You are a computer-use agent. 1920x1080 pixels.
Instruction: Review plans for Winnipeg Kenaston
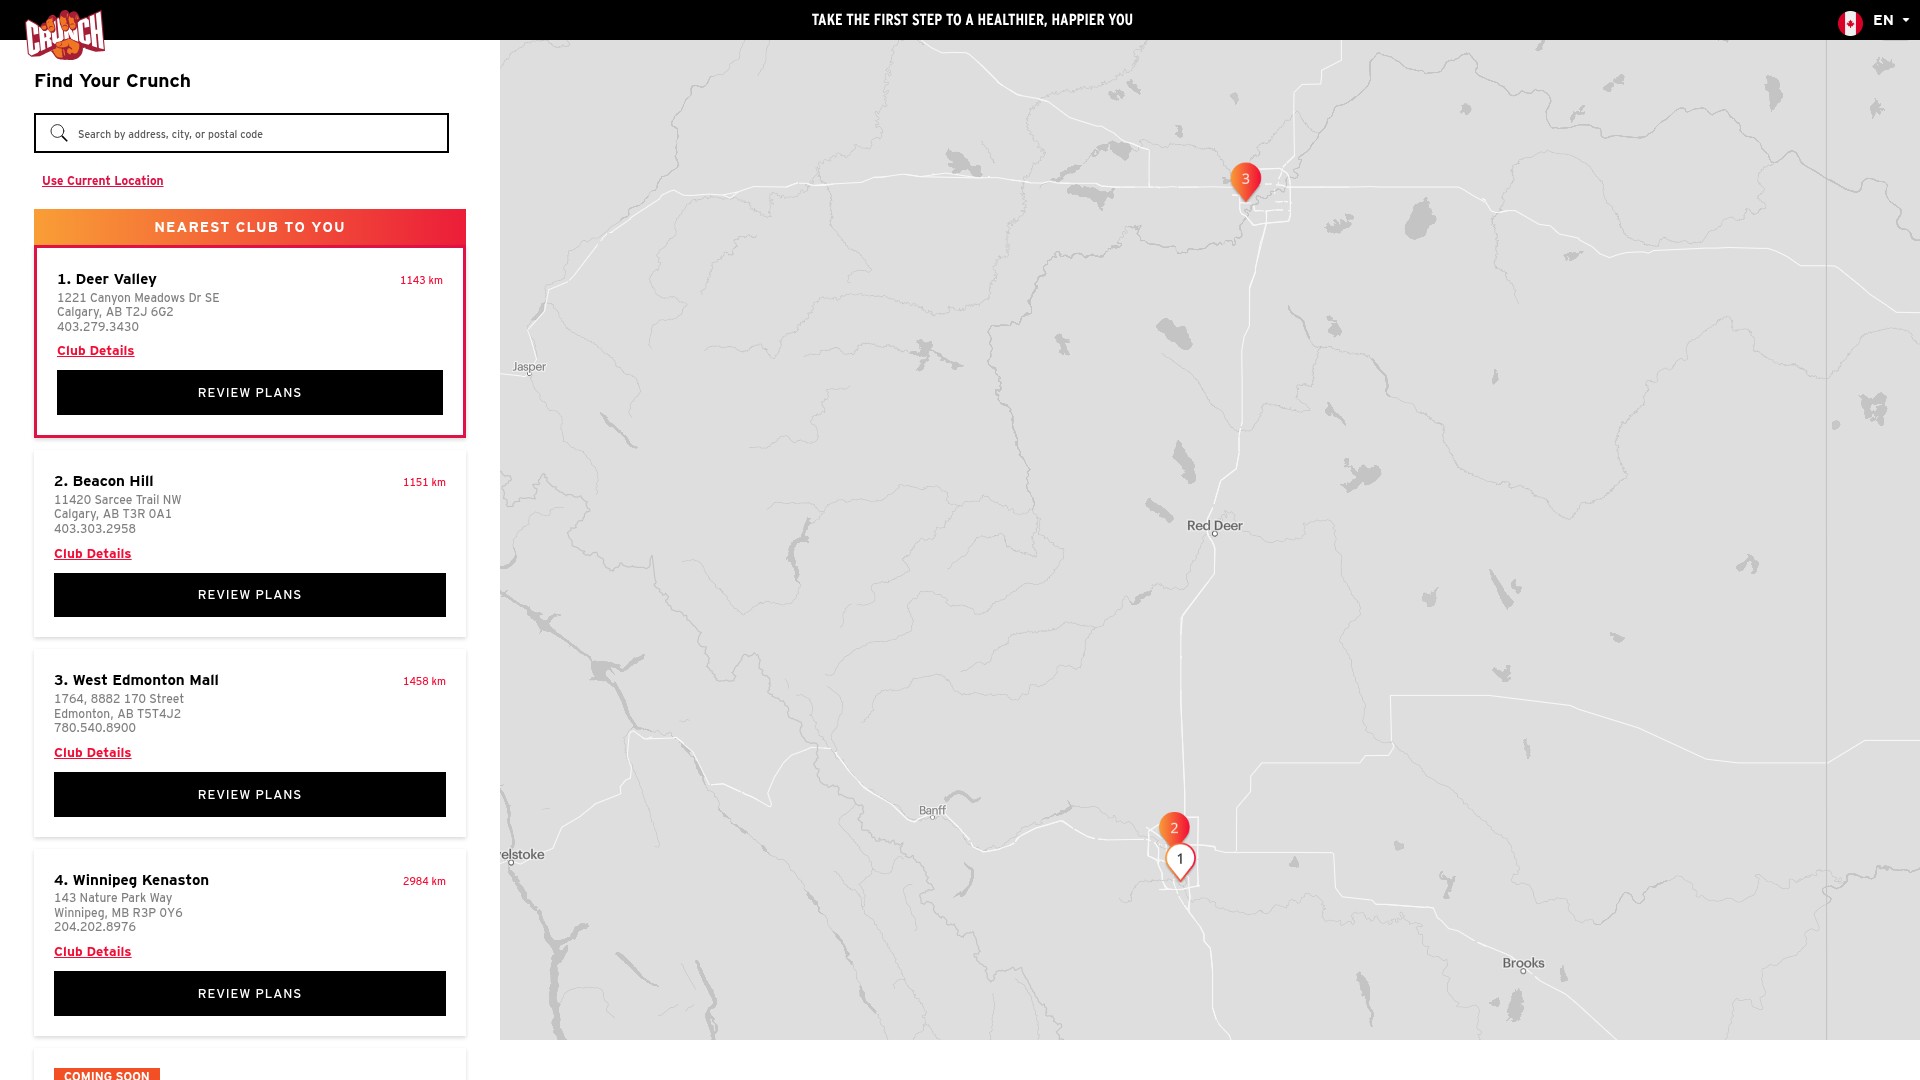(250, 994)
